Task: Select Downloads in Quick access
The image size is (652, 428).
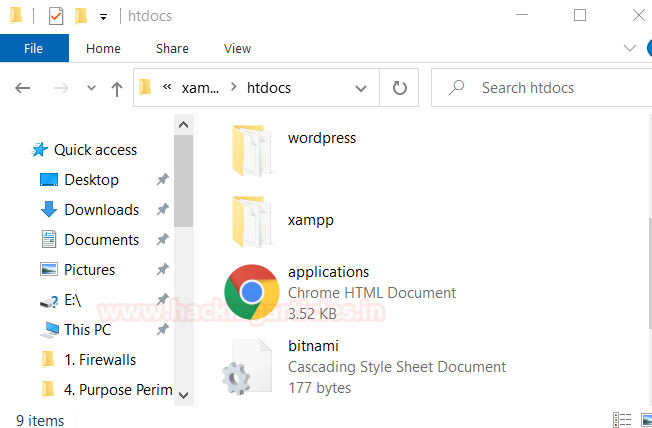Action: coord(101,210)
